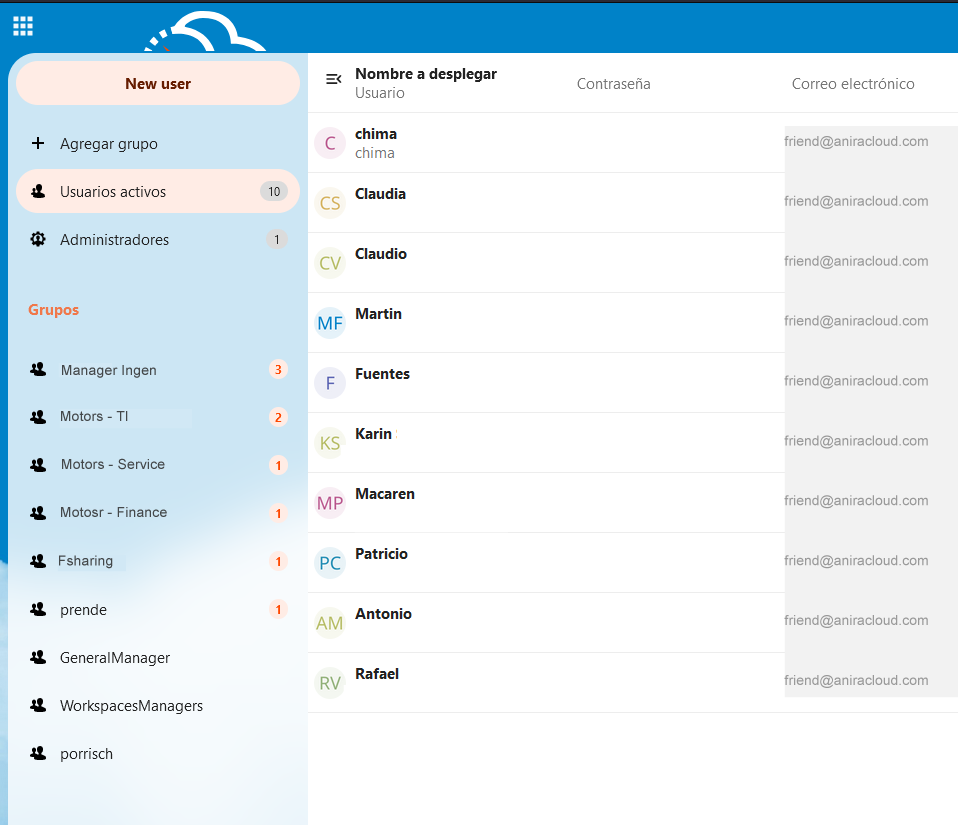Select the GeneralManager group
The height and width of the screenshot is (825, 958).
pyautogui.click(x=115, y=658)
